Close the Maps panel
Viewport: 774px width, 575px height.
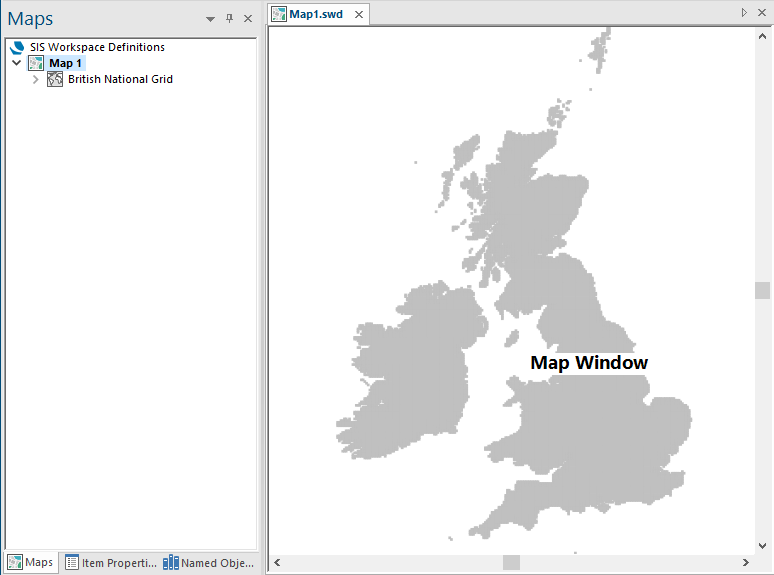click(x=248, y=19)
